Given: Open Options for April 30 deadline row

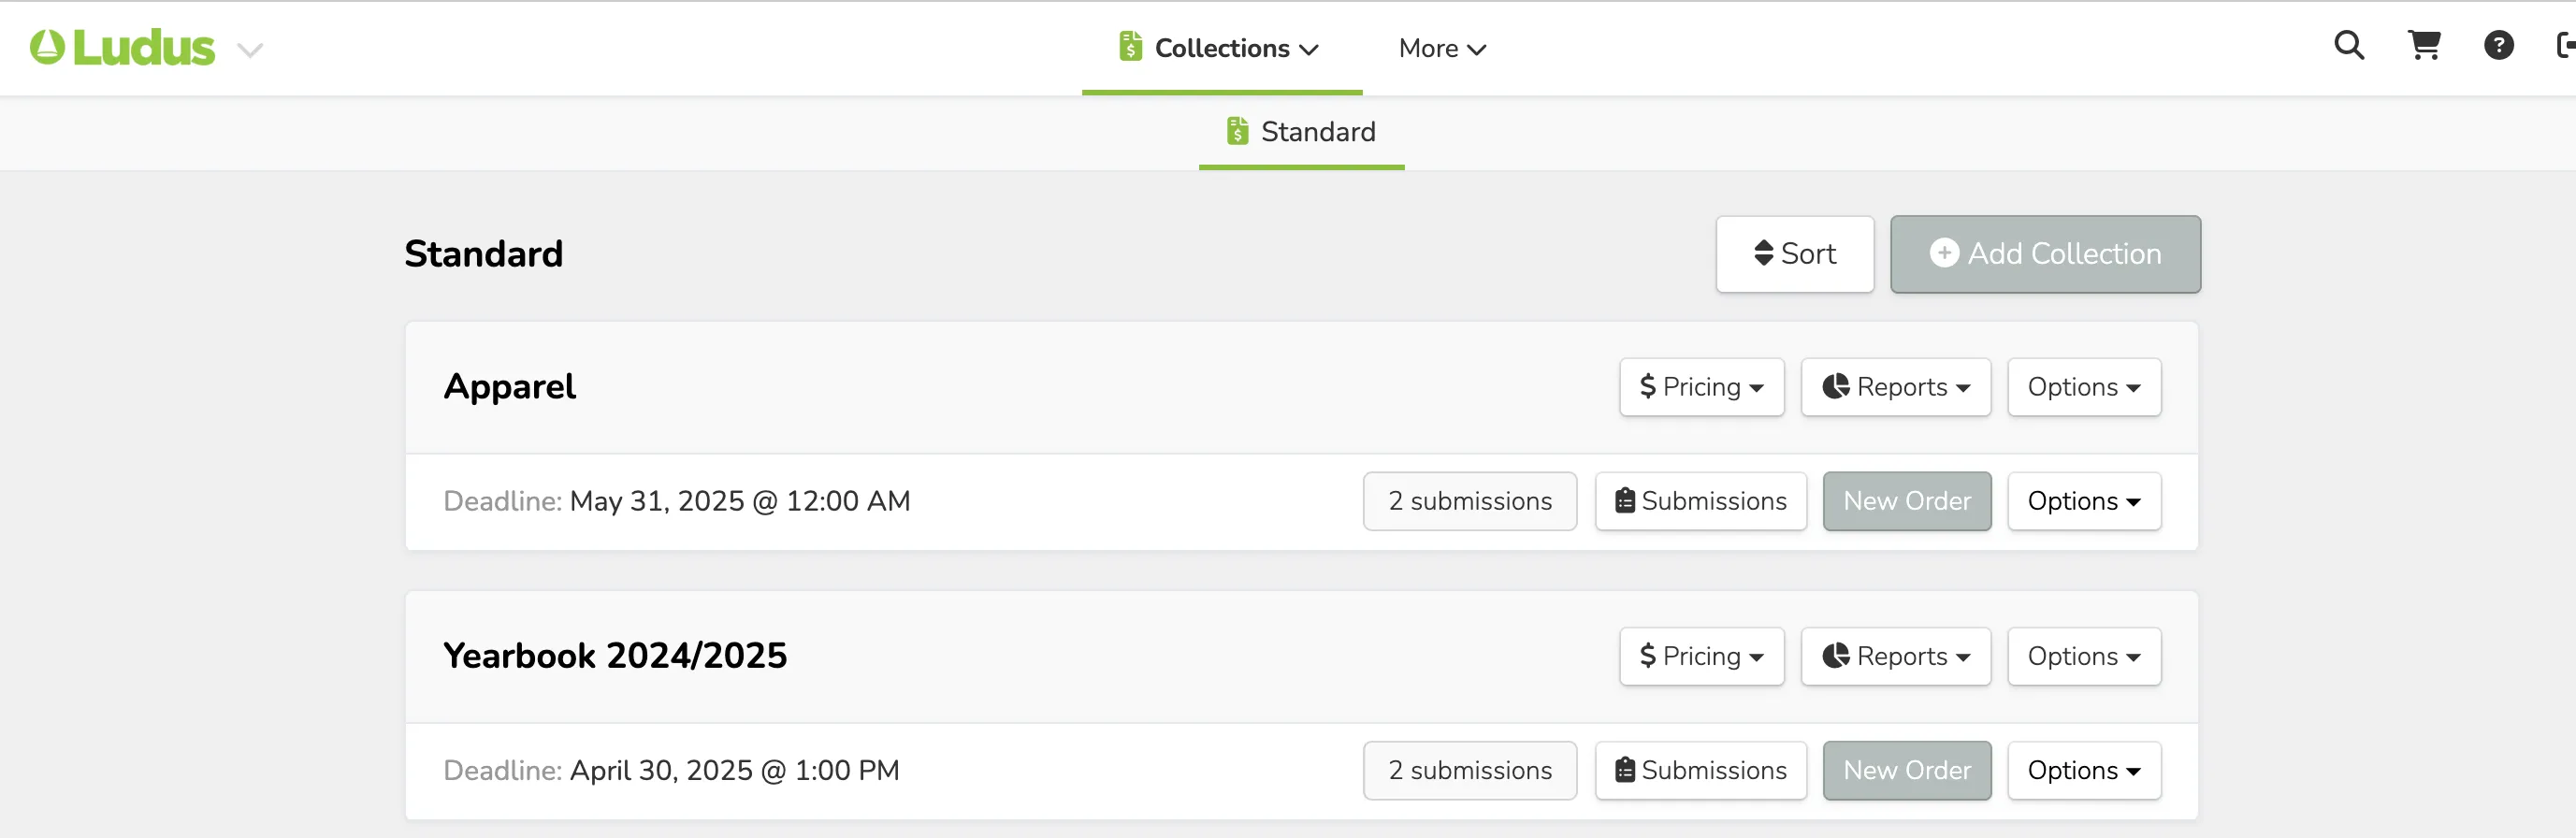Looking at the screenshot, I should tap(2084, 770).
